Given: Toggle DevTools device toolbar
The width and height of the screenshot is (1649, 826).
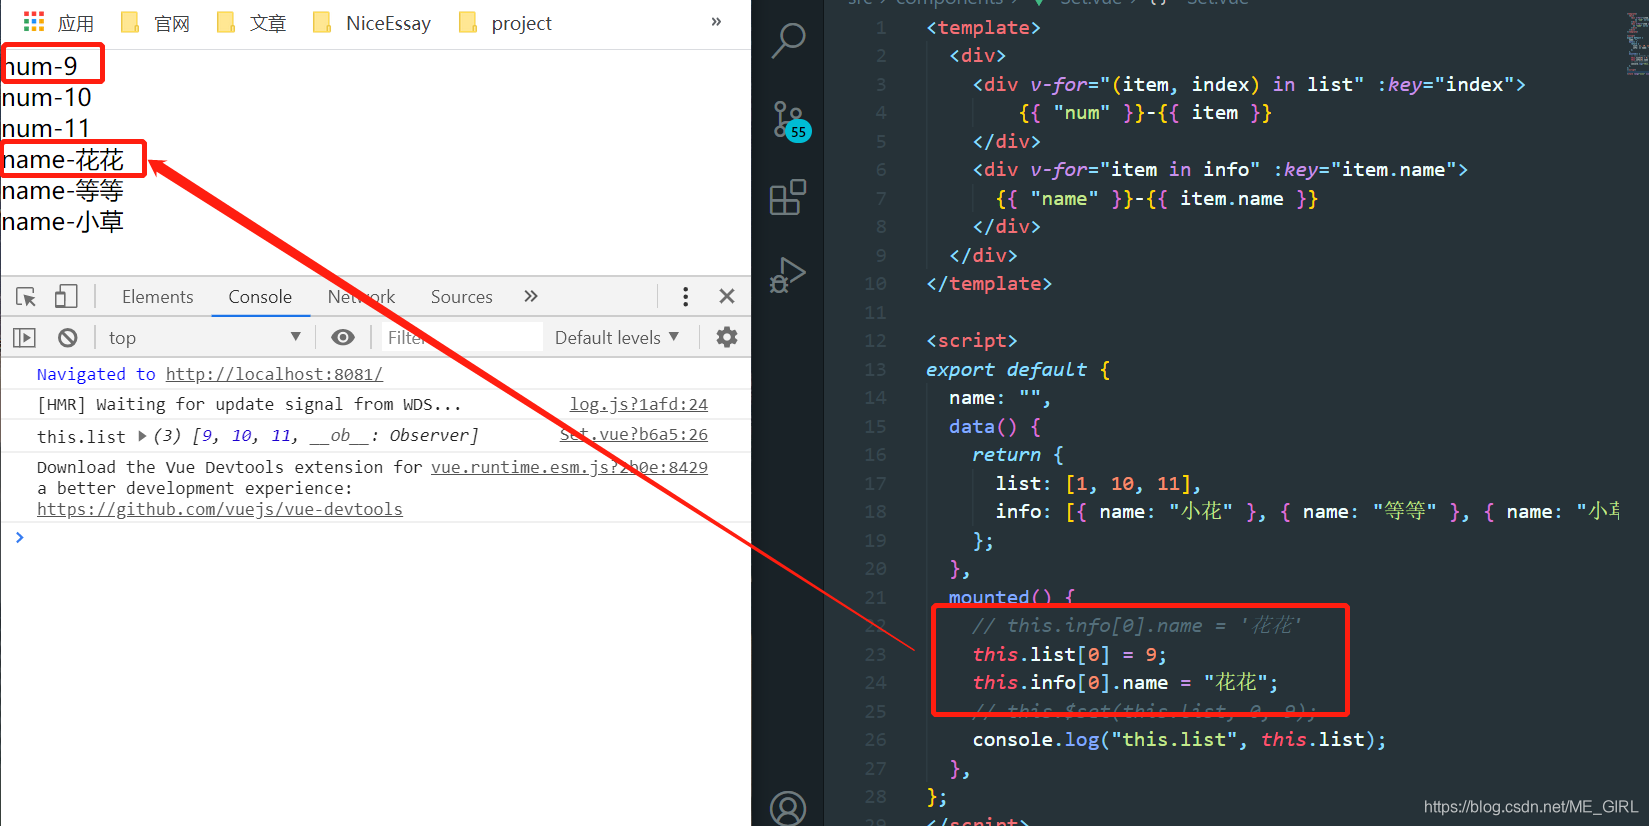Looking at the screenshot, I should [66, 297].
